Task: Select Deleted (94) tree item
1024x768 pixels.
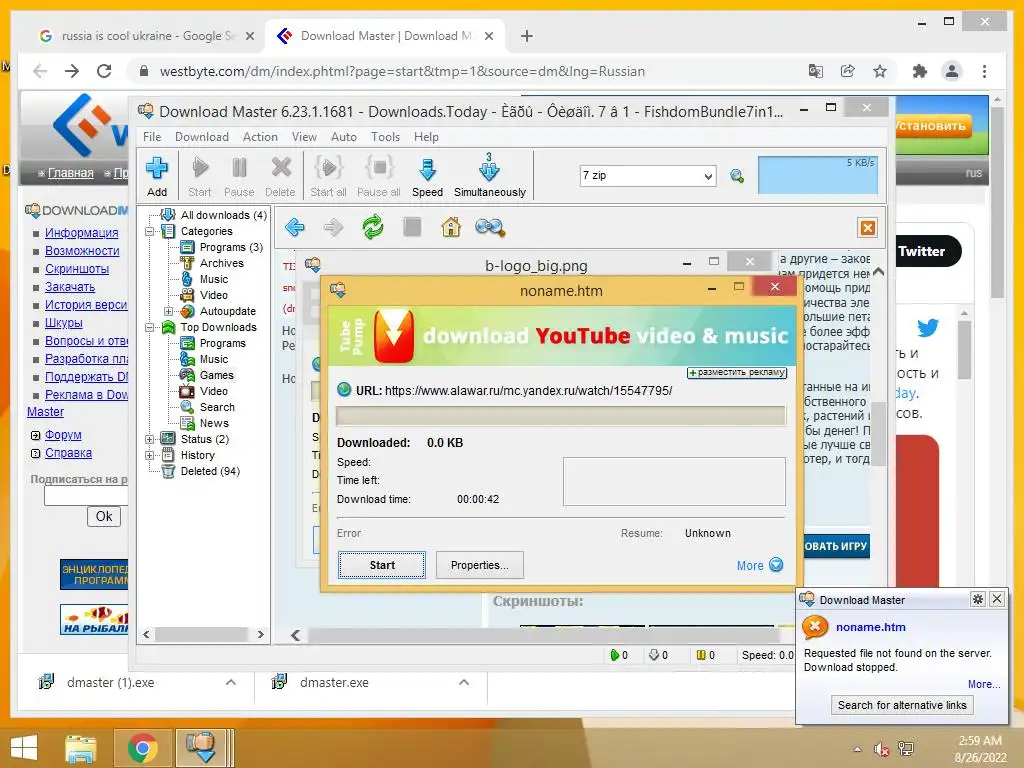Action: 210,472
